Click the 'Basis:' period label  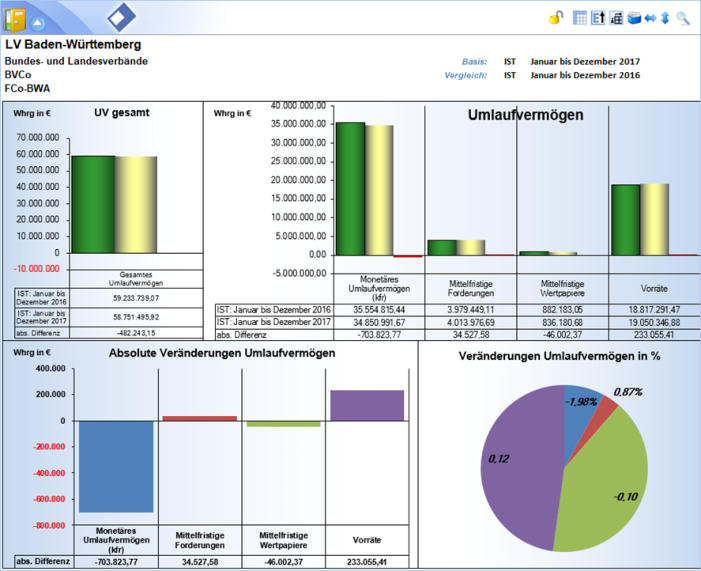(475, 61)
